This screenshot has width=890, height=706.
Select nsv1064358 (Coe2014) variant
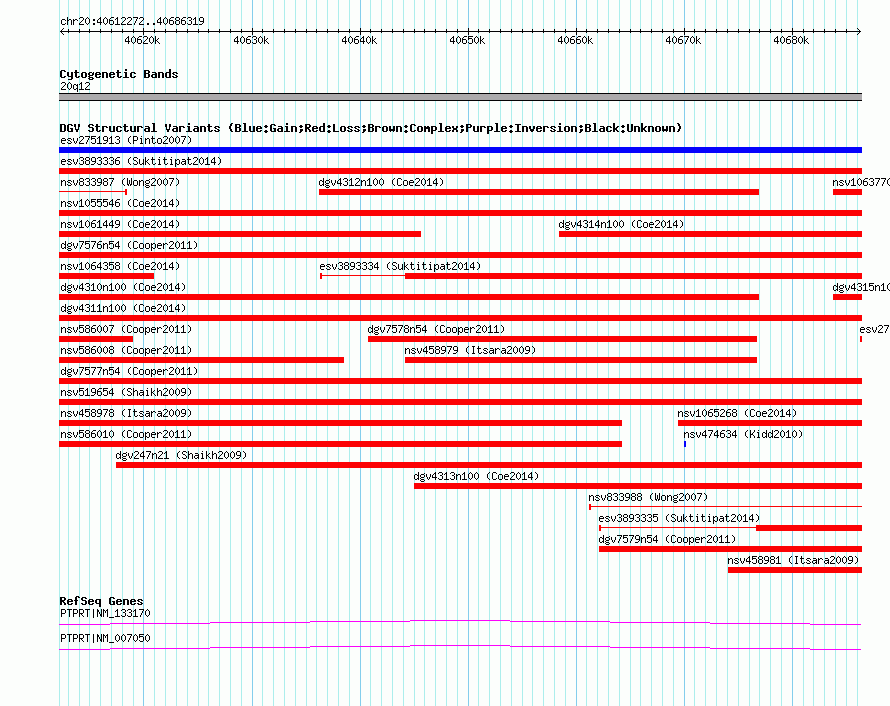click(x=120, y=266)
